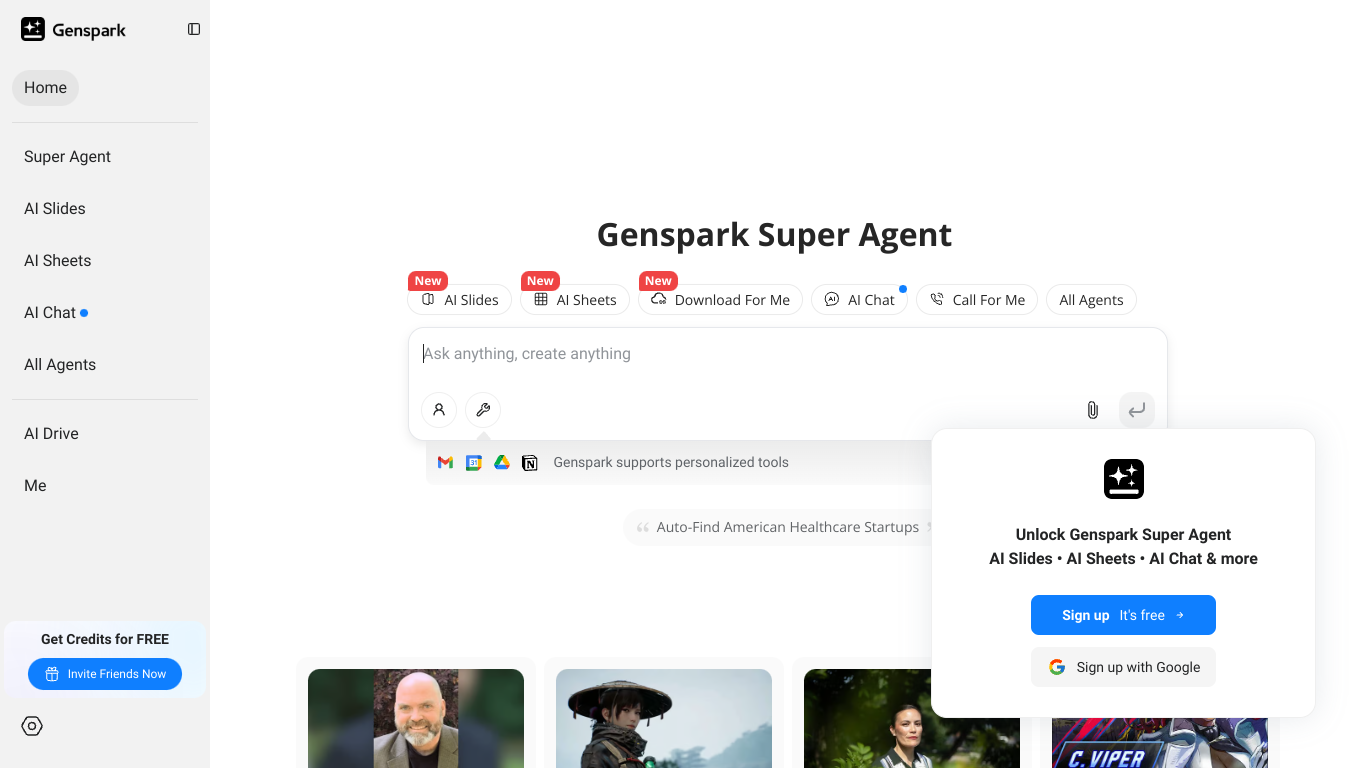This screenshot has height=768, width=1366.
Task: Open the C. Viper thumbnail card
Action: [1160, 742]
